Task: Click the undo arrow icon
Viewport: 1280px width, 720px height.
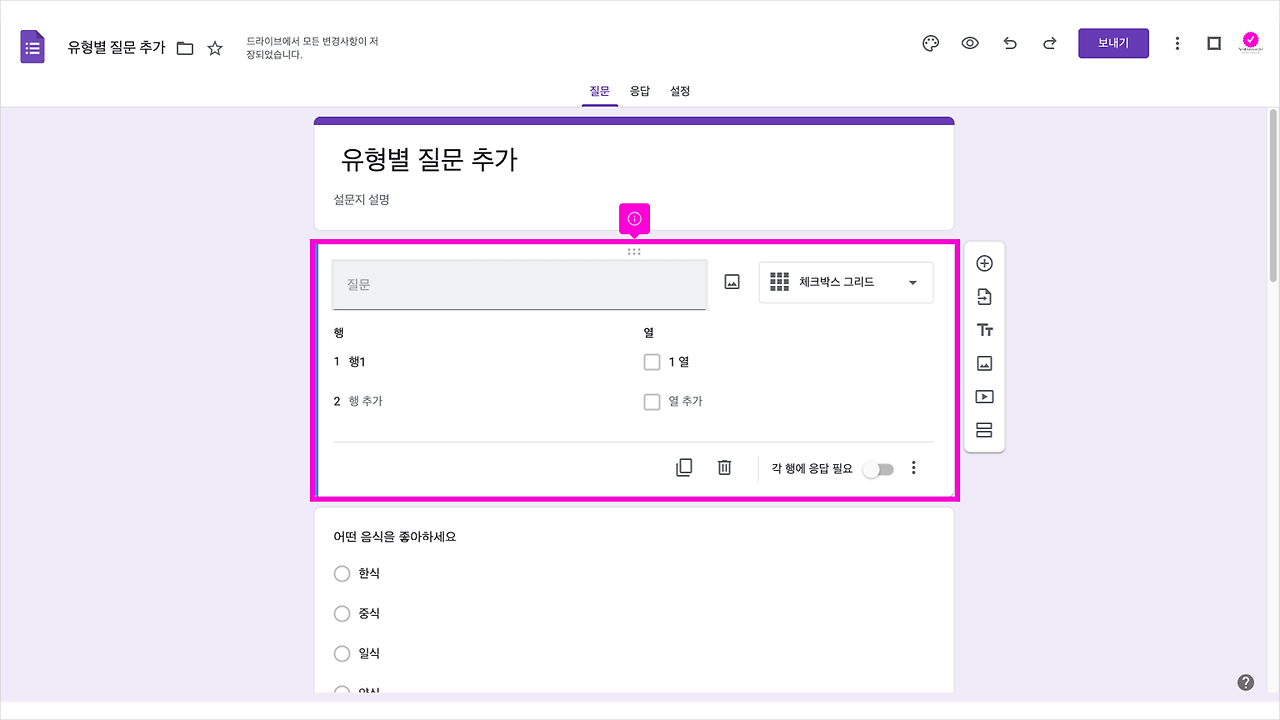Action: 1010,43
